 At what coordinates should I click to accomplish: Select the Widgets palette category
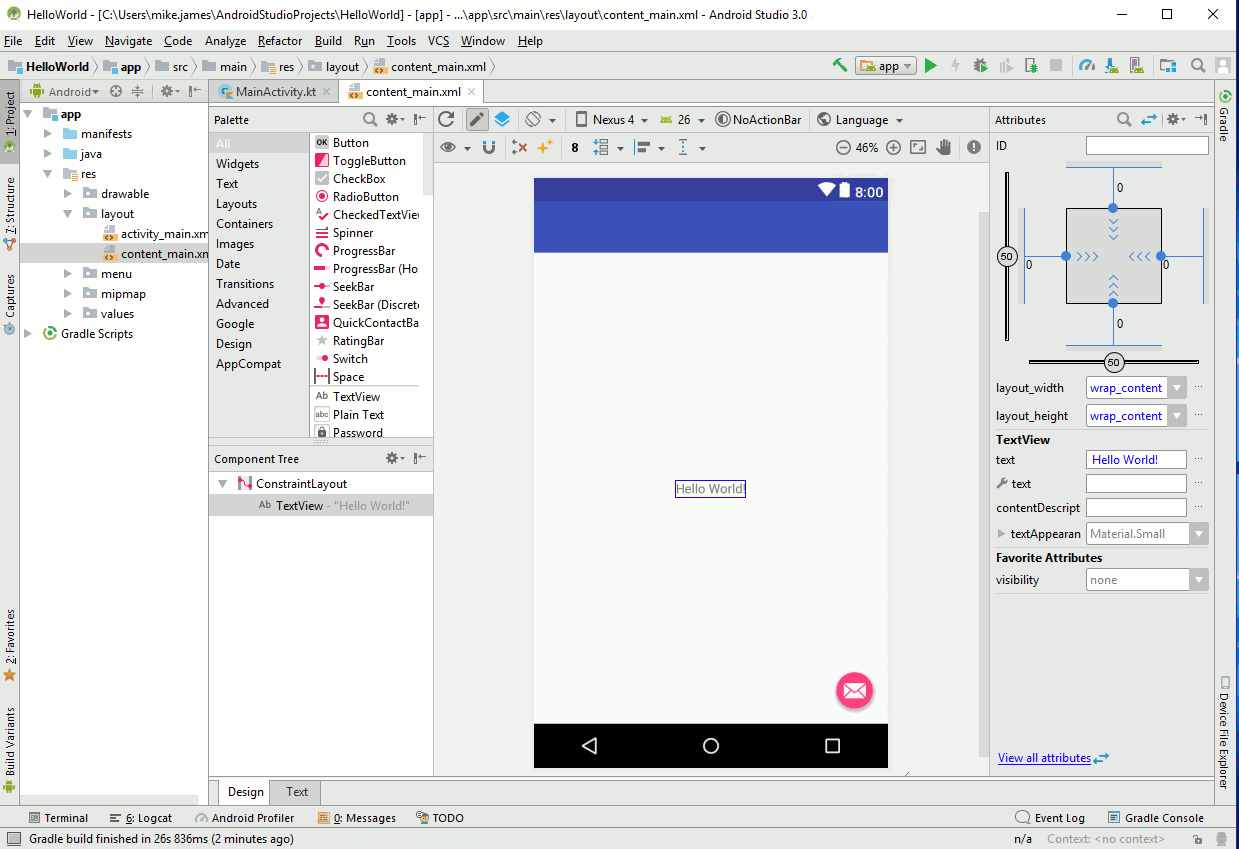[x=238, y=164]
